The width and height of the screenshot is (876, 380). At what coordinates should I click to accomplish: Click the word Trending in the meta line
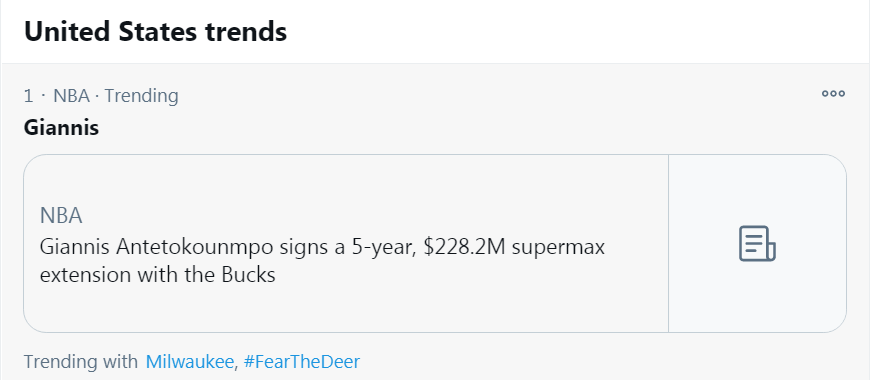141,96
